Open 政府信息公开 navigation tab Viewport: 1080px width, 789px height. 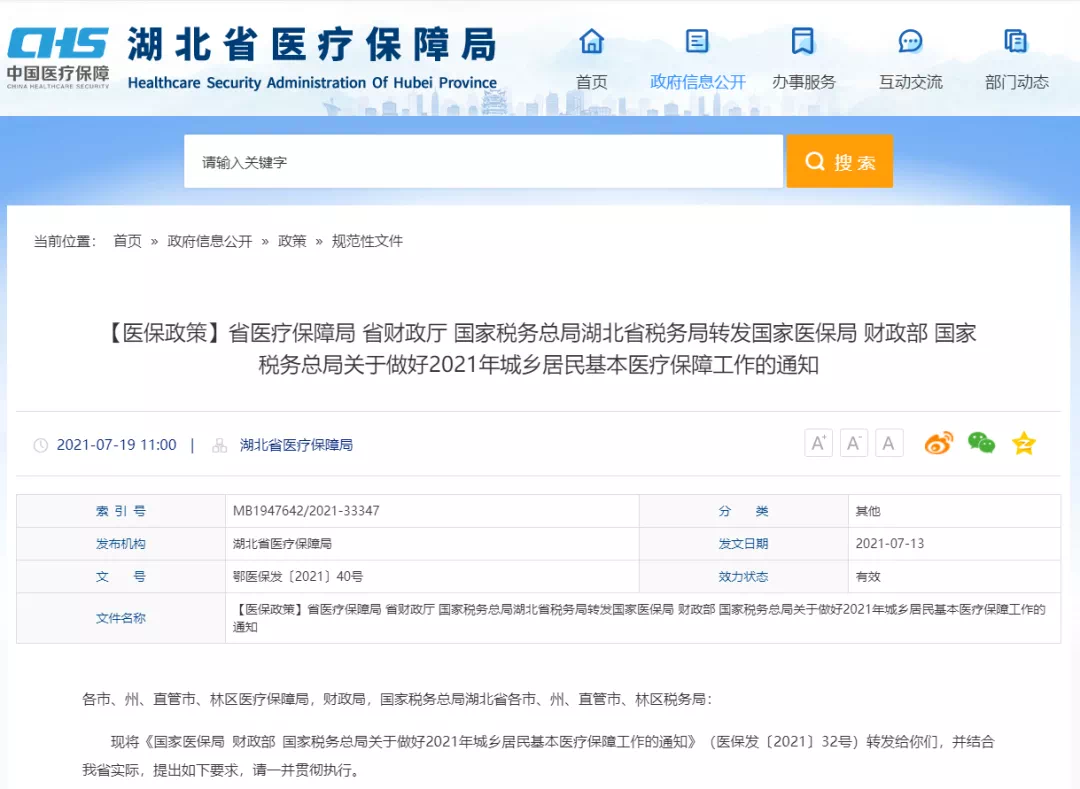click(x=697, y=81)
